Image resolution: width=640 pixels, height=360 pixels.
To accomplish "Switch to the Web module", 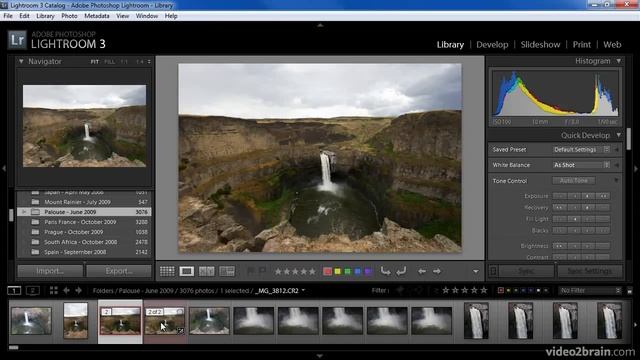I will pos(612,44).
